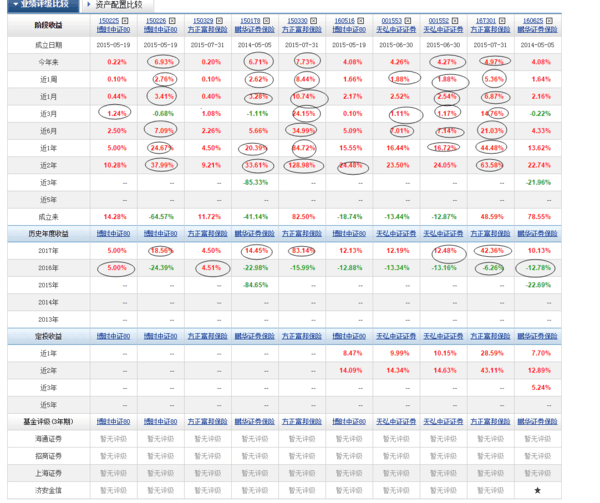The image size is (600, 503).
Task: Click the 近1周 row label
Action: tap(49, 80)
